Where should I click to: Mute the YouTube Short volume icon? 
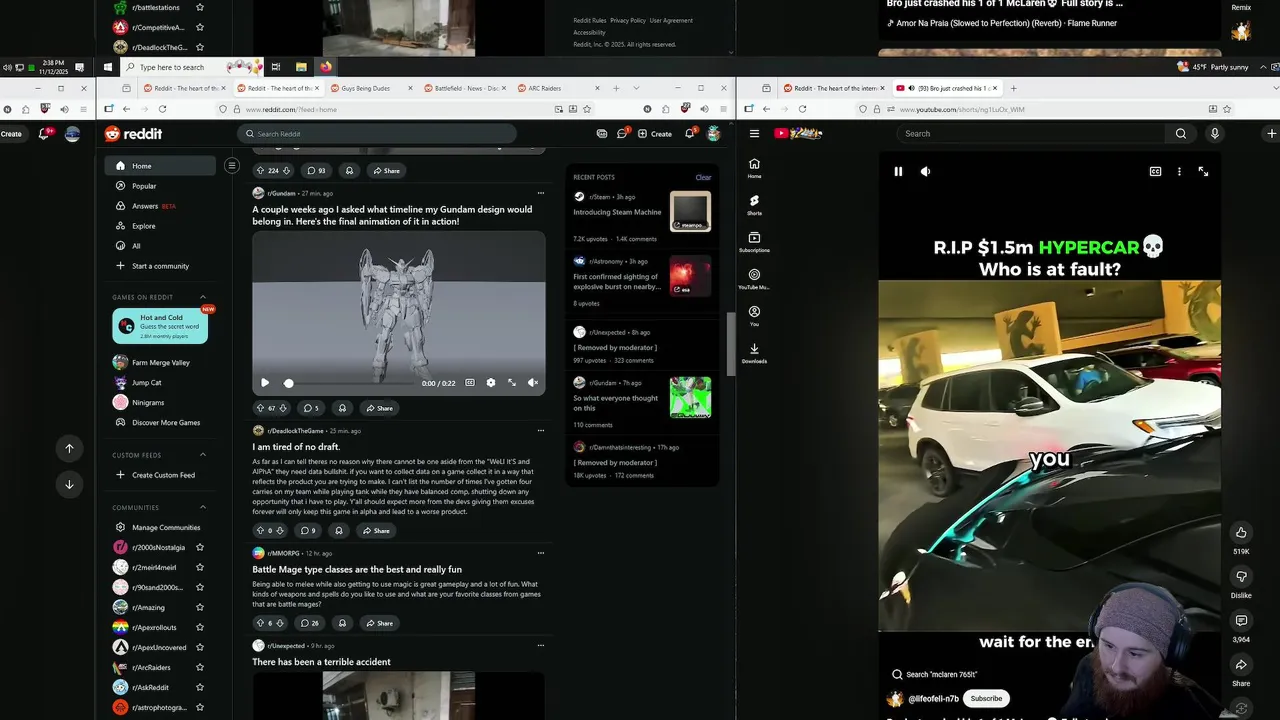[x=925, y=171]
